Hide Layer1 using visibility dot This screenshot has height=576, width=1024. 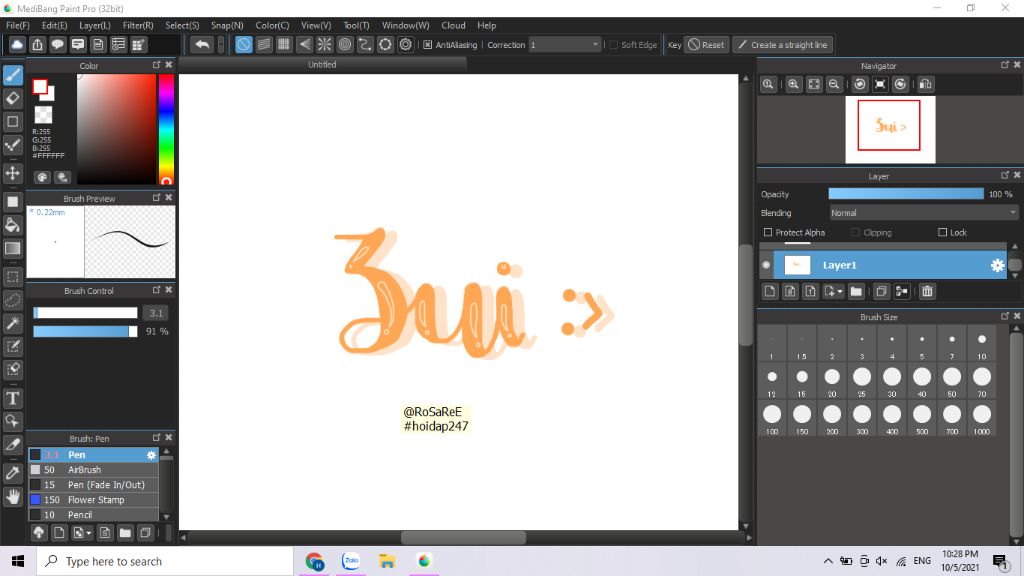click(766, 265)
